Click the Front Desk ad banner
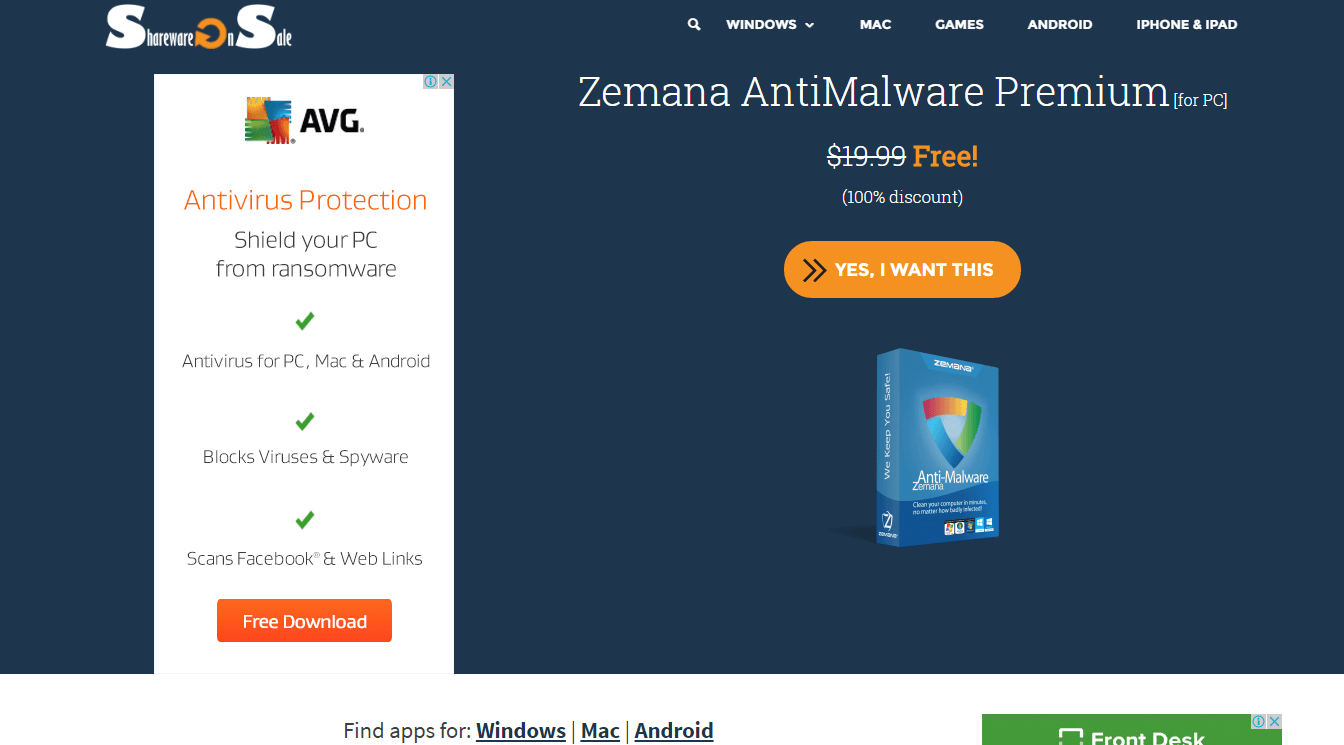 tap(1131, 730)
